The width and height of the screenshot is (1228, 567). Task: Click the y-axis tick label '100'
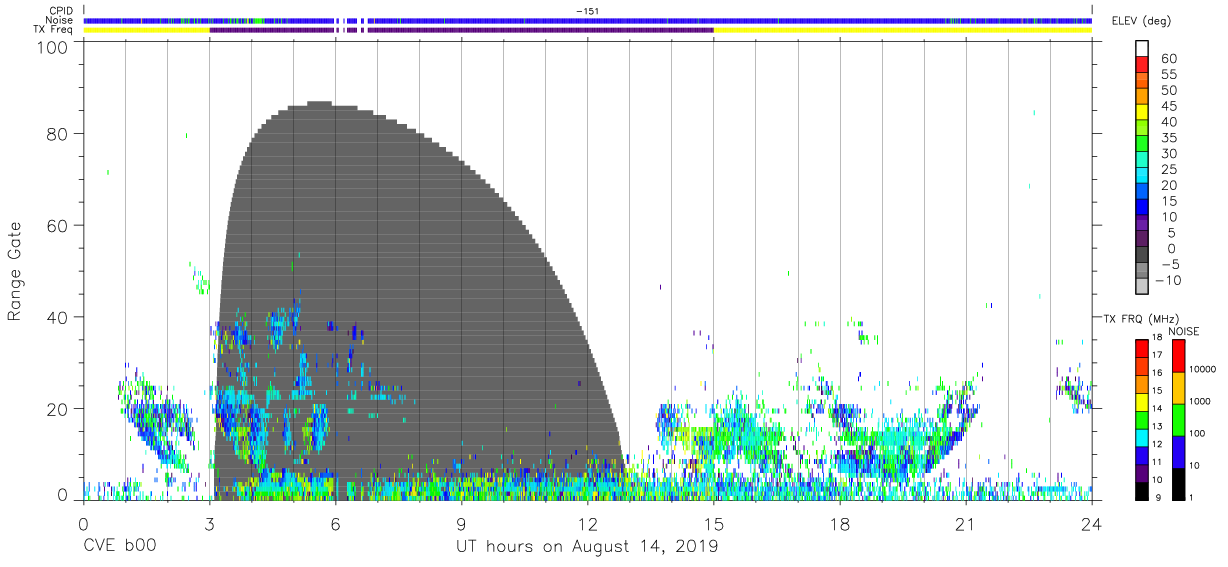pyautogui.click(x=51, y=47)
